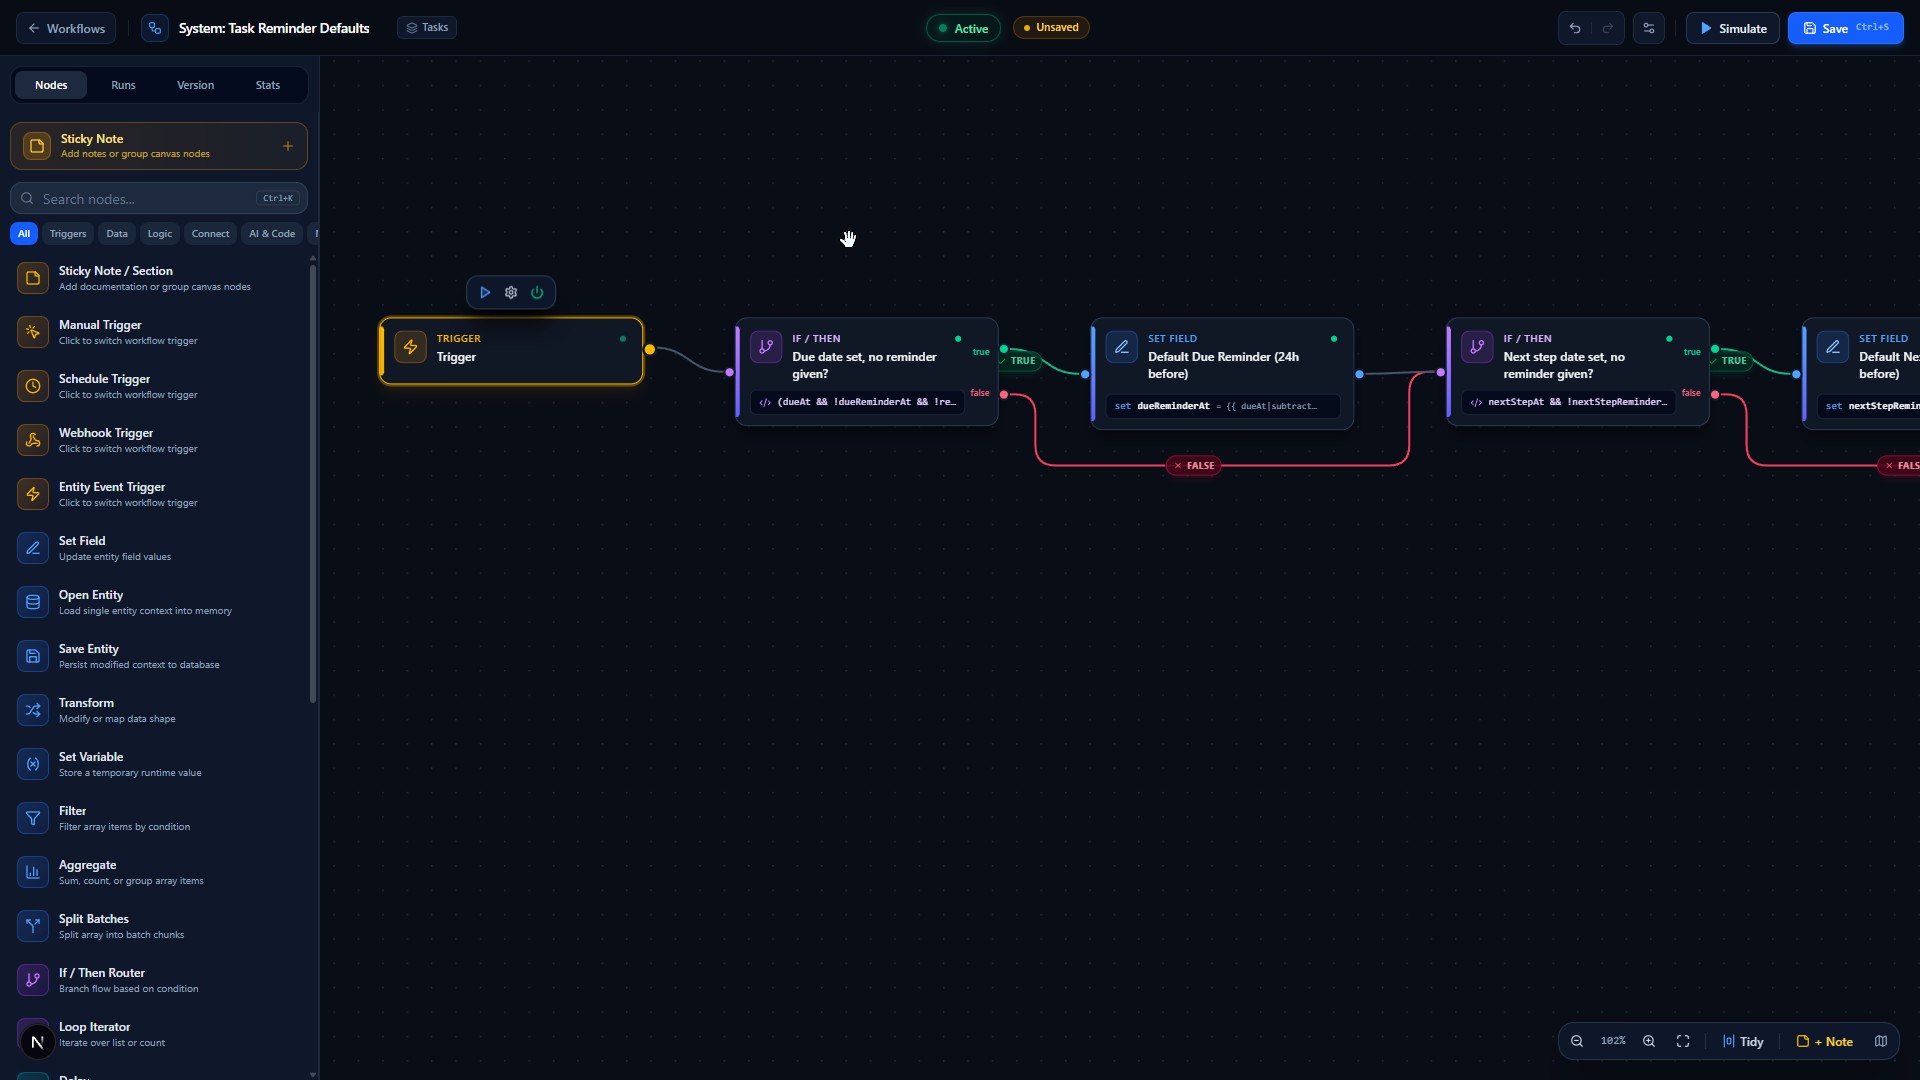Go back to Workflows

click(x=66, y=28)
